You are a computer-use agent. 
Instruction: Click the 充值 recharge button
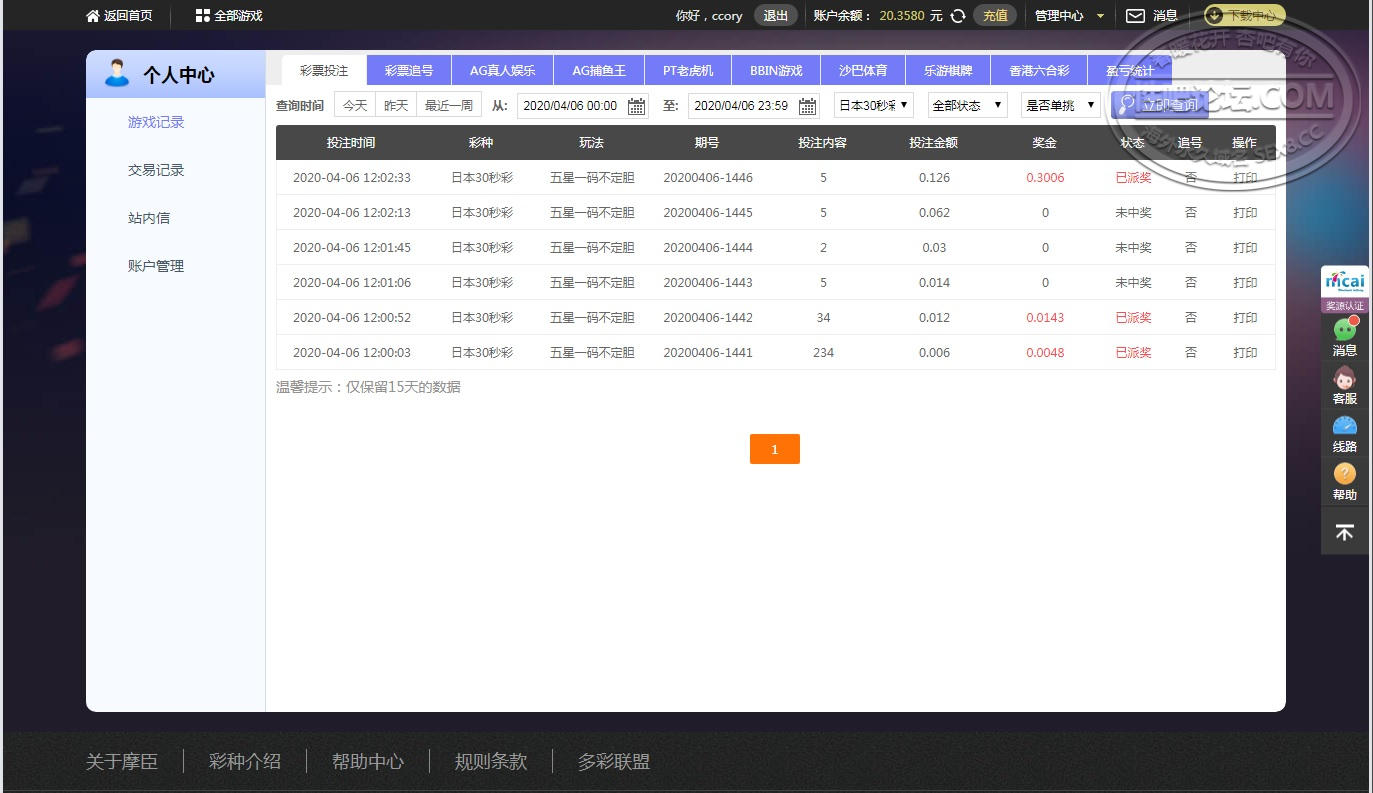tap(994, 16)
